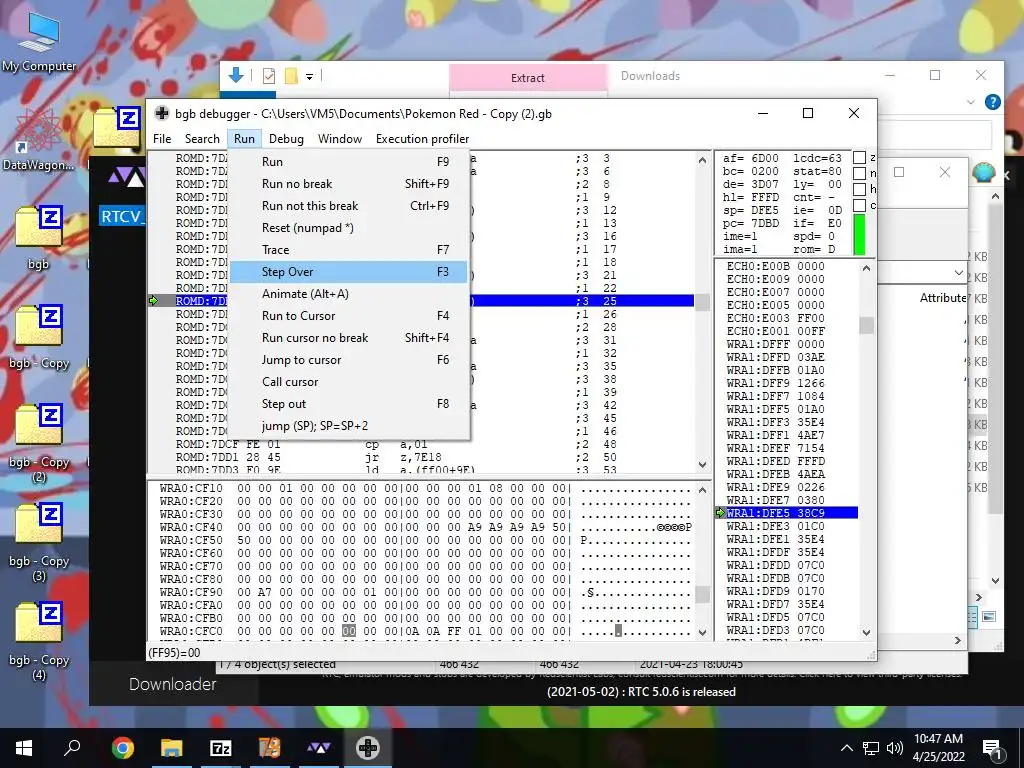Open the Search menu
The image size is (1024, 768).
click(x=202, y=138)
